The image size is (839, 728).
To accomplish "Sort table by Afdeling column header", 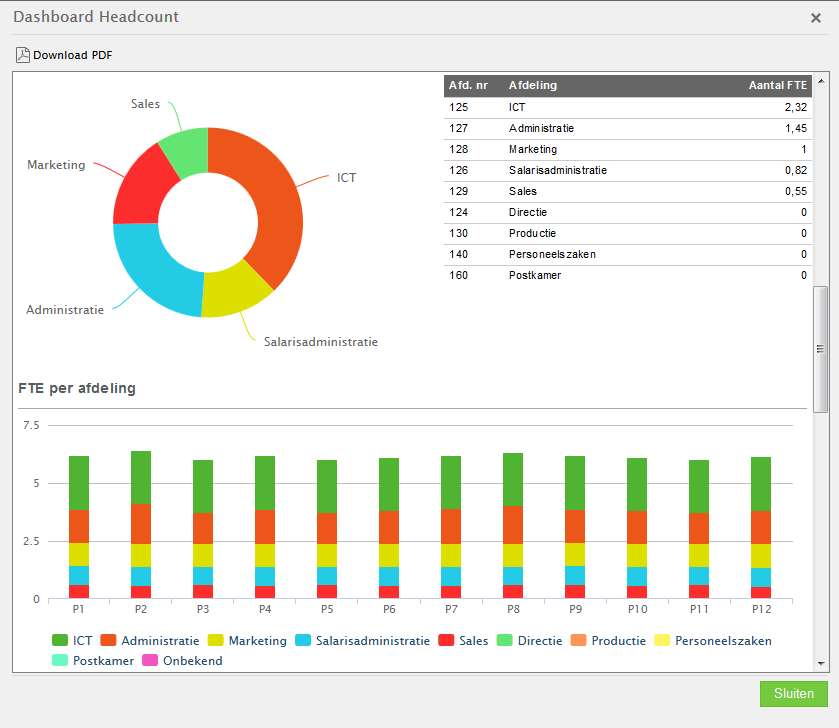I will pyautogui.click(x=533, y=86).
